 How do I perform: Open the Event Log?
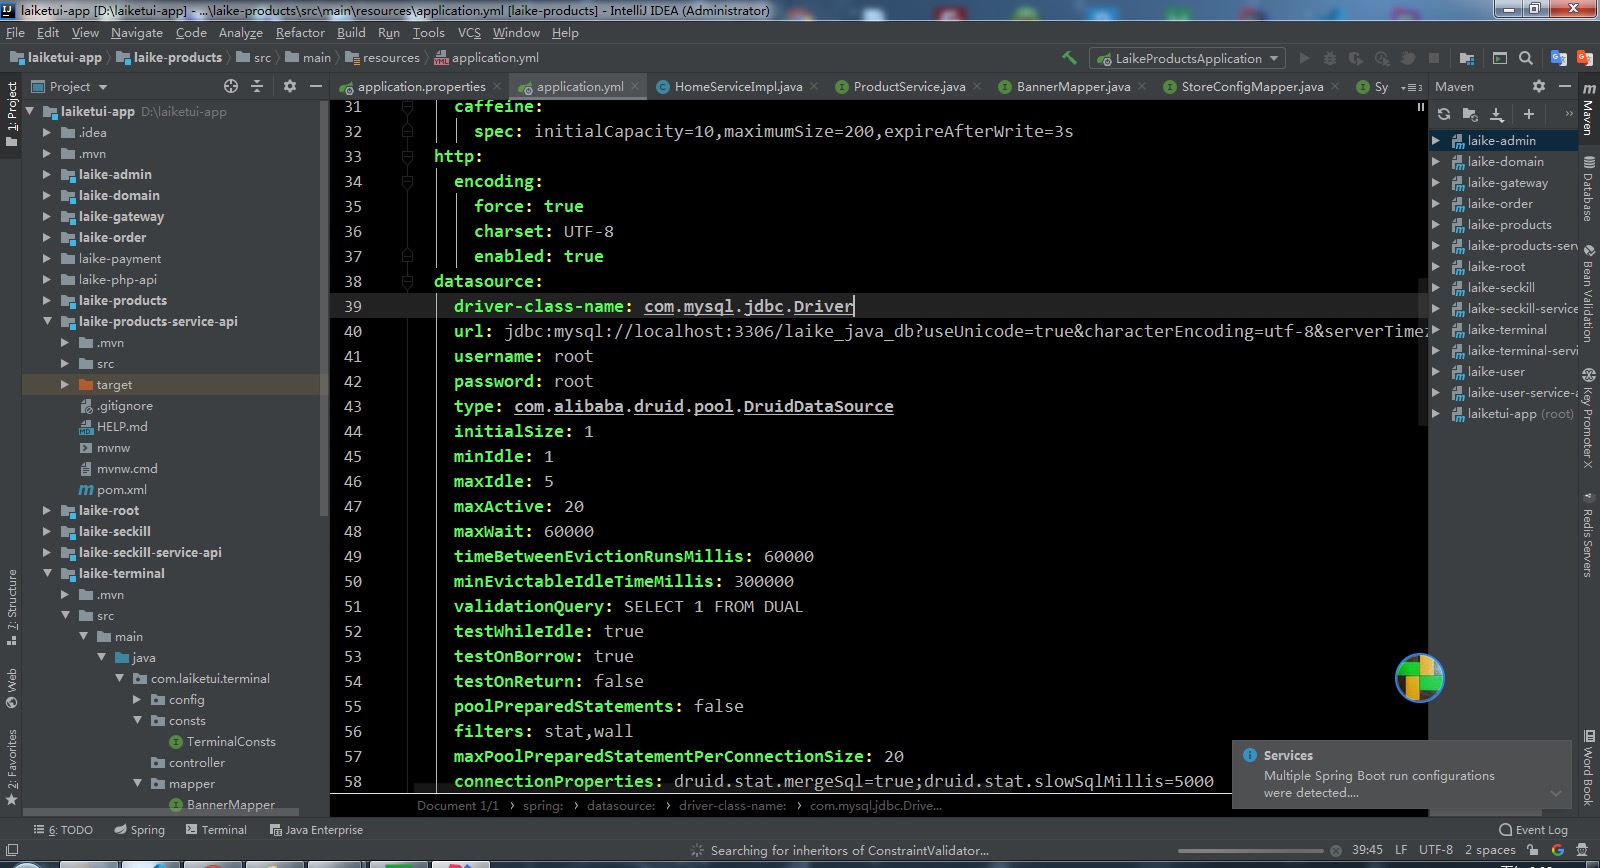[1533, 830]
